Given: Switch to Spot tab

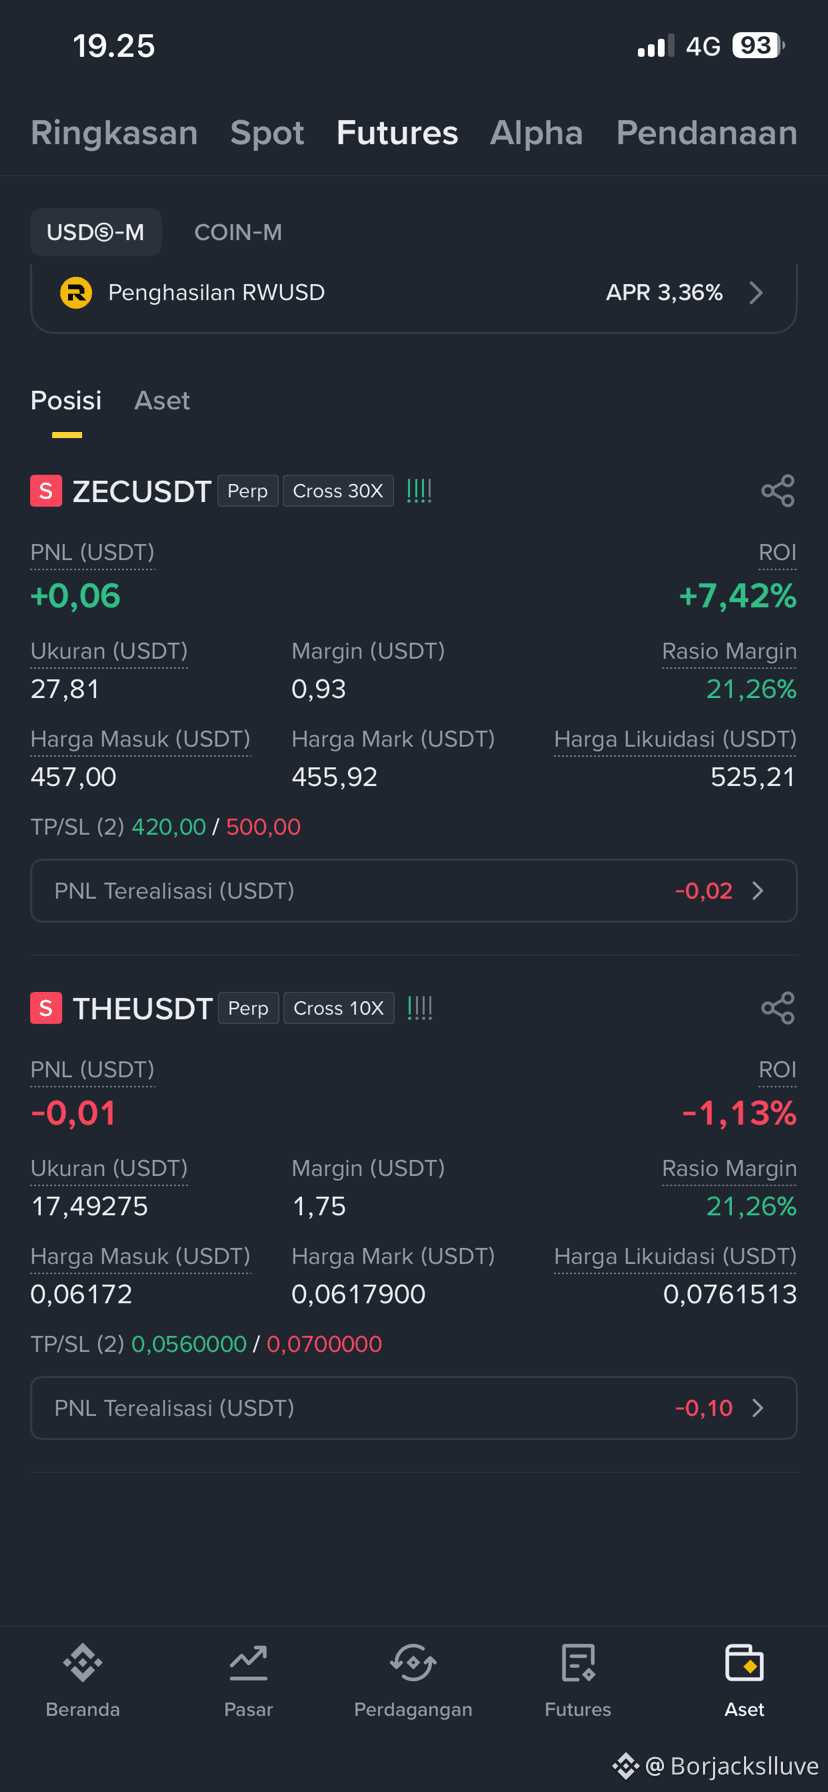Looking at the screenshot, I should 267,133.
